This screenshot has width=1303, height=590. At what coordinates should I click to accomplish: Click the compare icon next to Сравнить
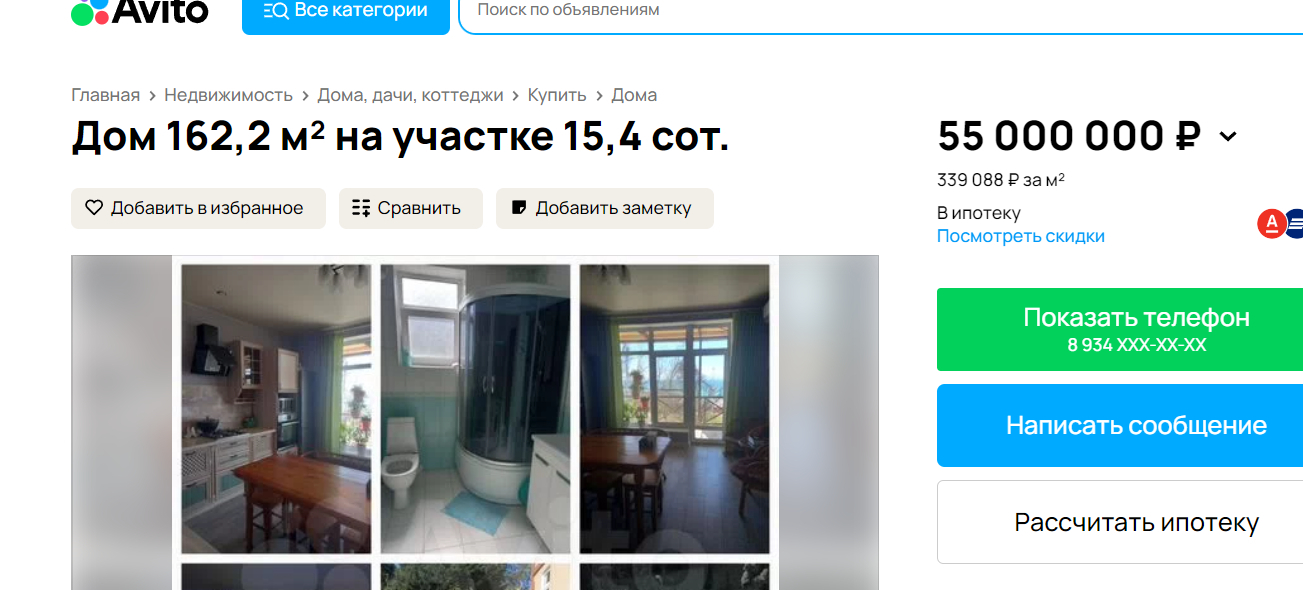pyautogui.click(x=361, y=208)
